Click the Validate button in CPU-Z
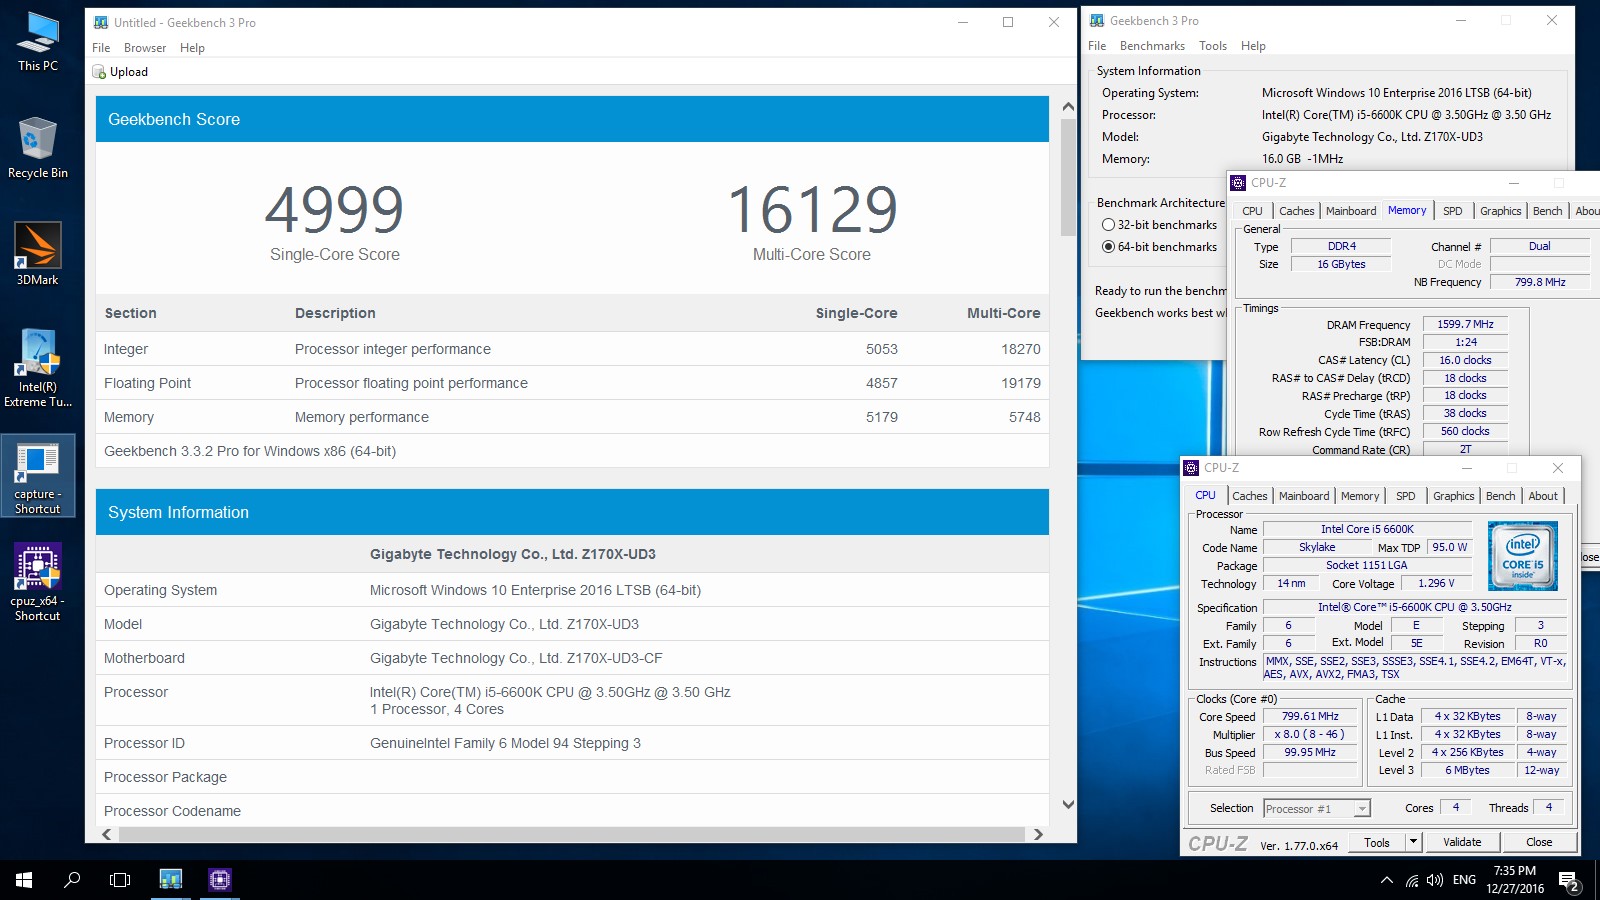 click(1462, 842)
